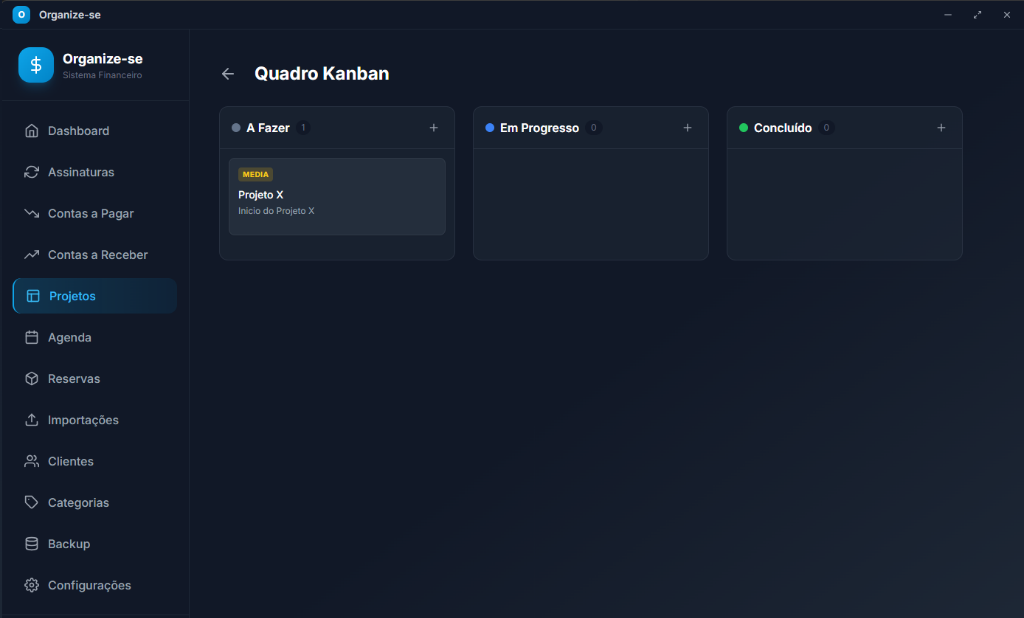
Task: Go back using the arrow beside Quadro Kanban
Action: click(228, 73)
